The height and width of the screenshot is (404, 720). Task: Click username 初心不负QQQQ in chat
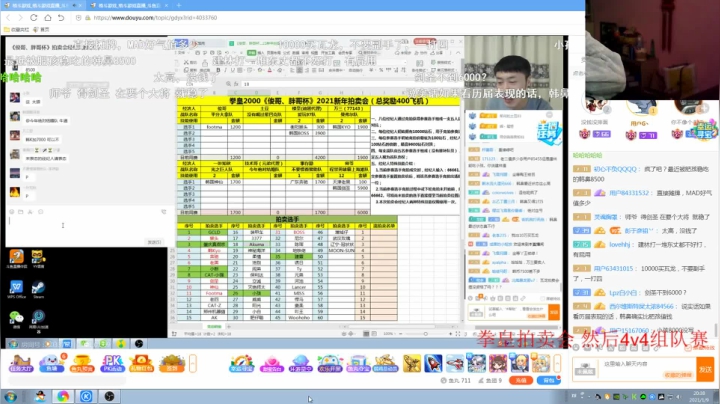pos(615,169)
